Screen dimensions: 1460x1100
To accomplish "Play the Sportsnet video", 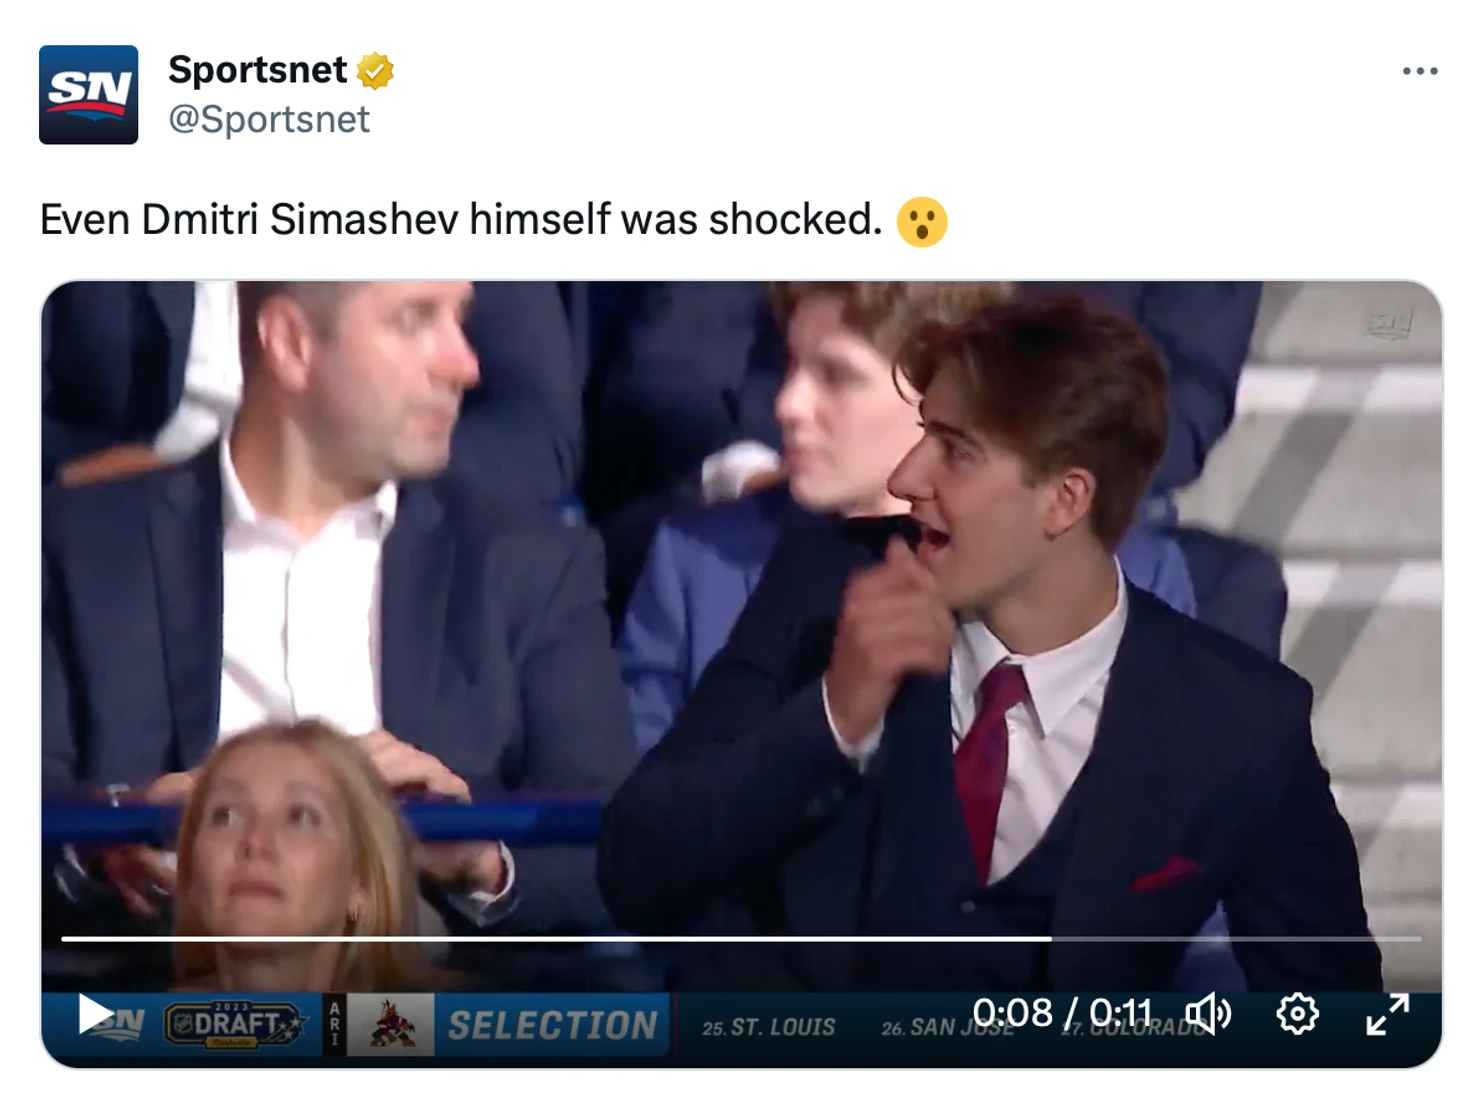I will click(96, 1014).
